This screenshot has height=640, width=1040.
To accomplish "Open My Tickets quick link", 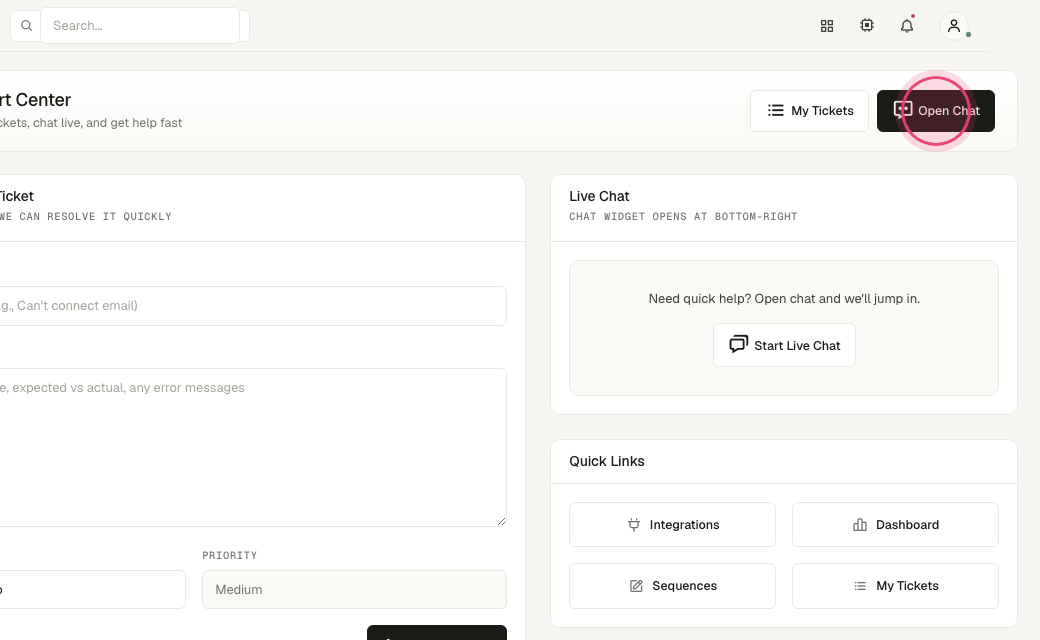I will [895, 586].
